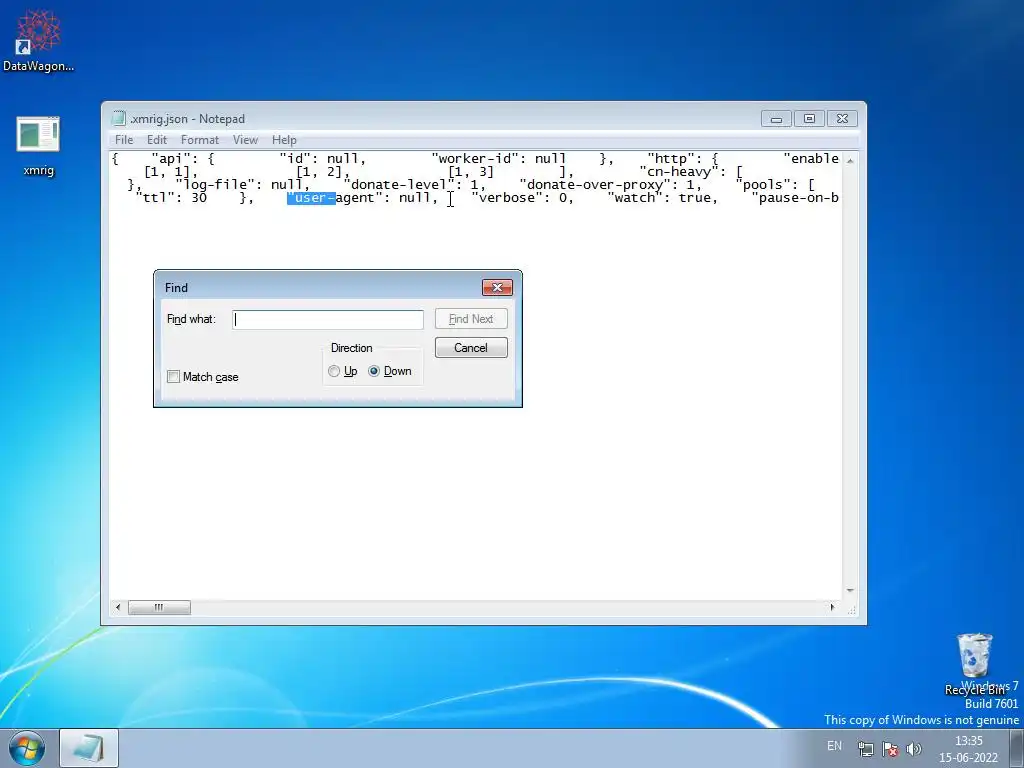1024x768 pixels.
Task: Click the "watch": true text
Action: (x=662, y=198)
